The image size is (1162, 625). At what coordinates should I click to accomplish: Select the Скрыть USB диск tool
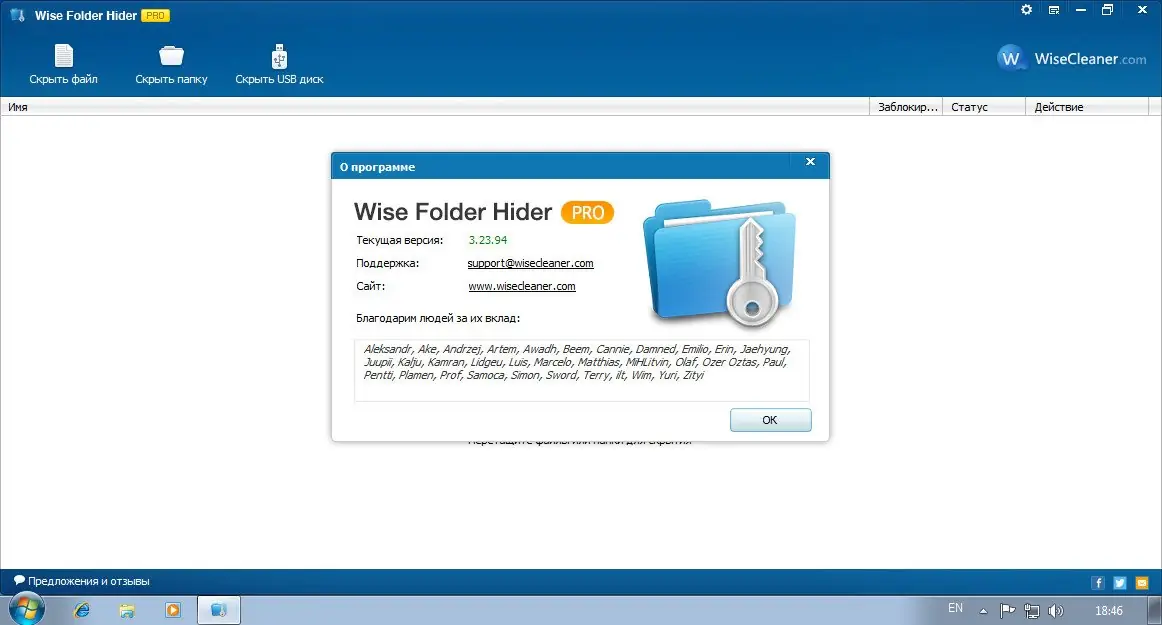coord(279,62)
